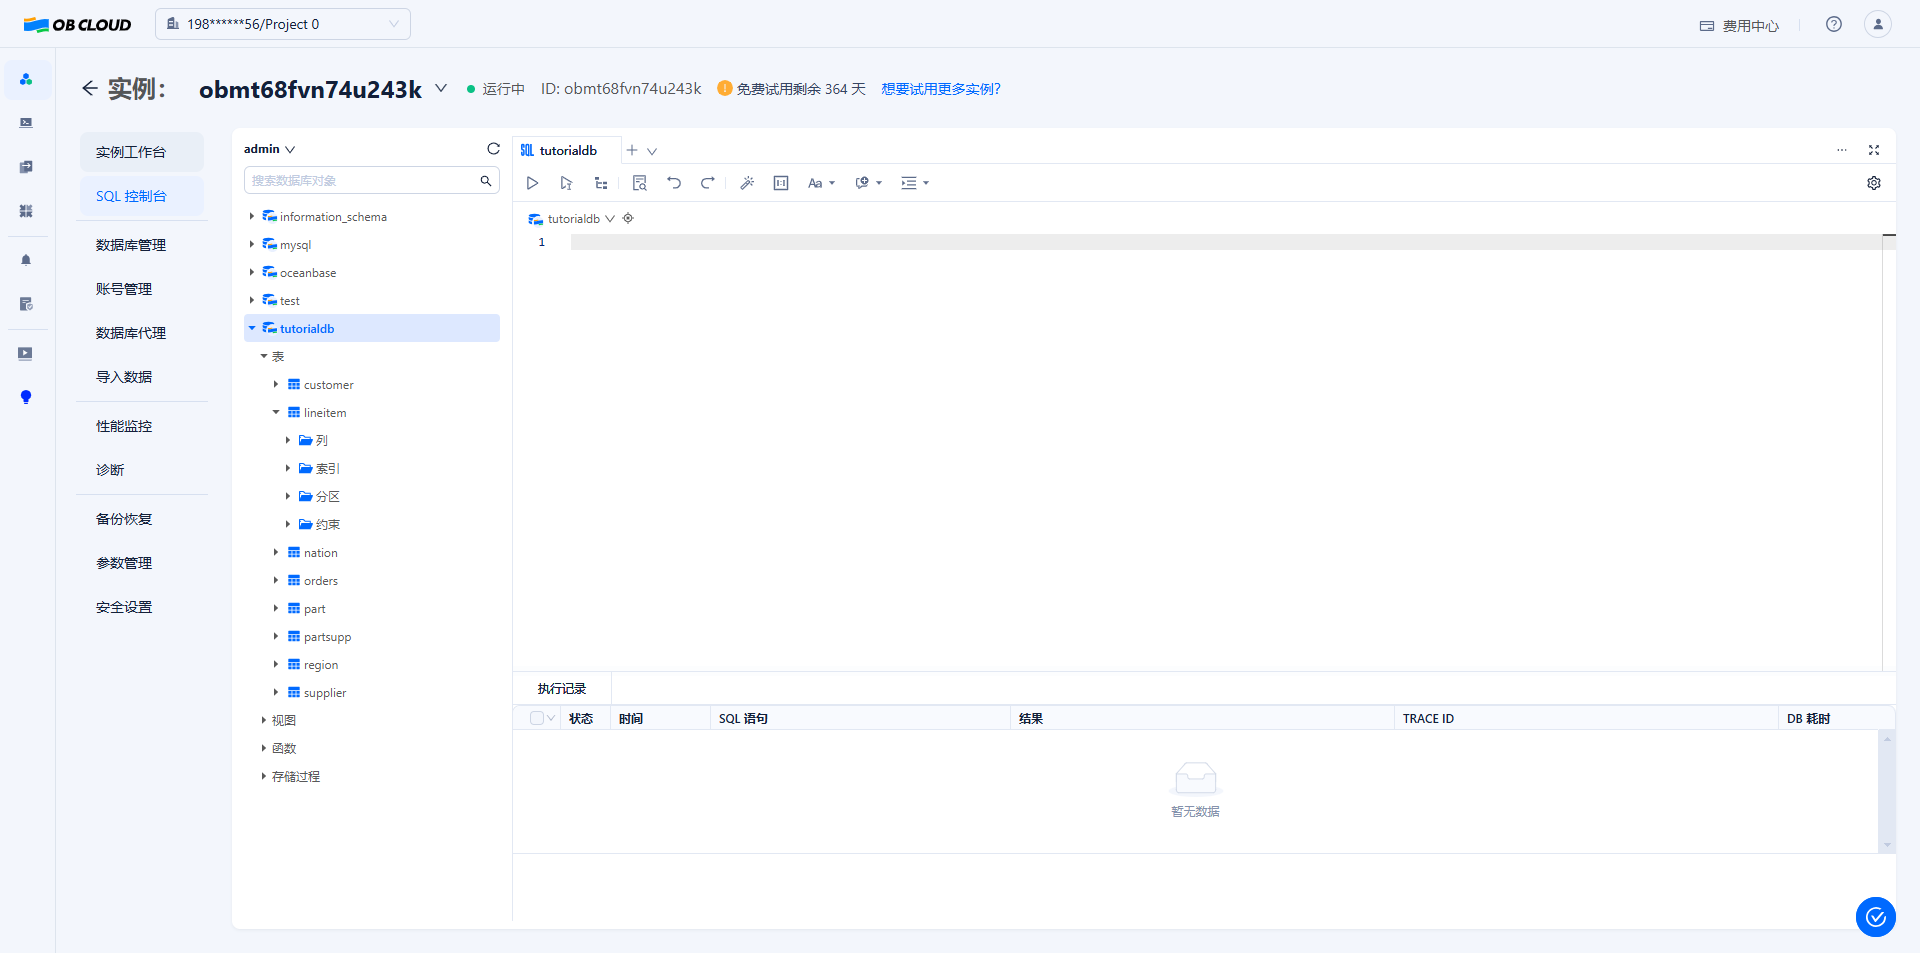Viewport: 1920px width, 953px height.
Task: Click the search magnifier in object search
Action: click(x=486, y=180)
